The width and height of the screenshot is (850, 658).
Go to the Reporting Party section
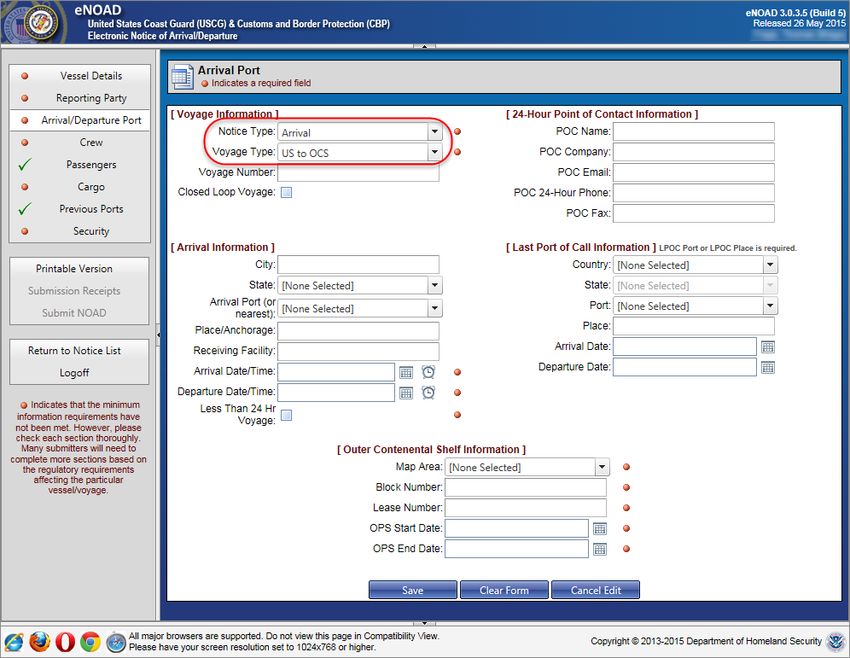pos(80,98)
